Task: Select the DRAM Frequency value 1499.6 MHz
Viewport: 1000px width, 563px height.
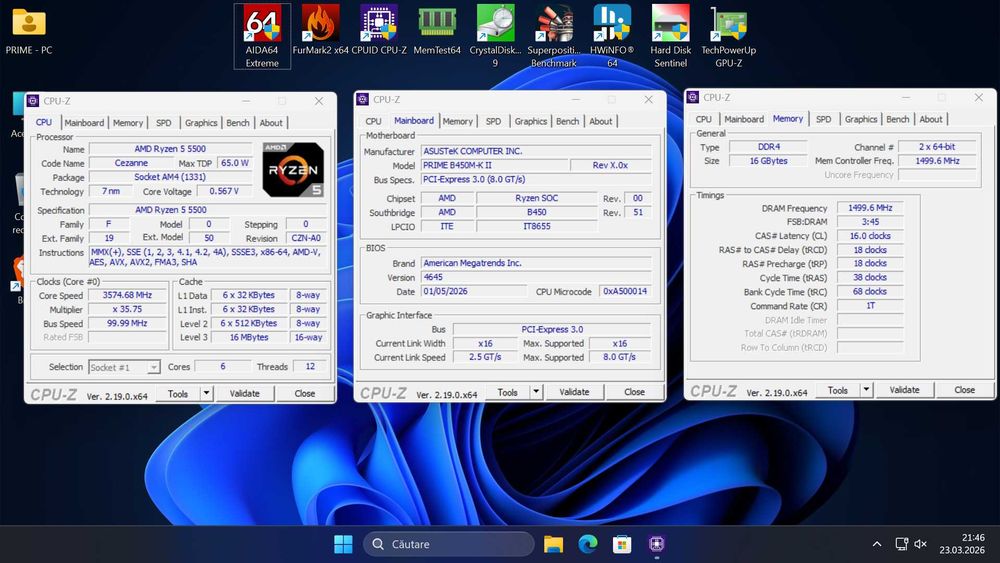Action: click(x=871, y=208)
